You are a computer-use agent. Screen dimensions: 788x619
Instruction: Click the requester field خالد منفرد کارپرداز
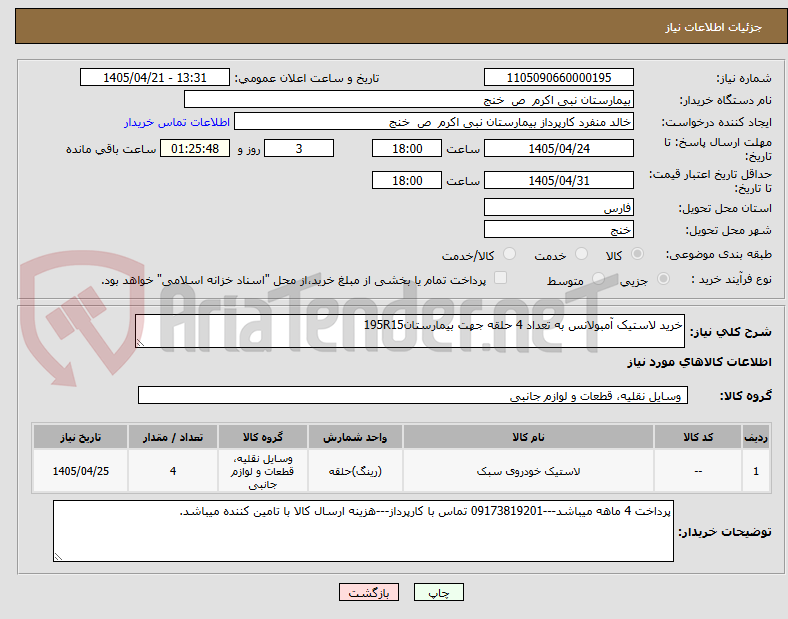pos(434,122)
